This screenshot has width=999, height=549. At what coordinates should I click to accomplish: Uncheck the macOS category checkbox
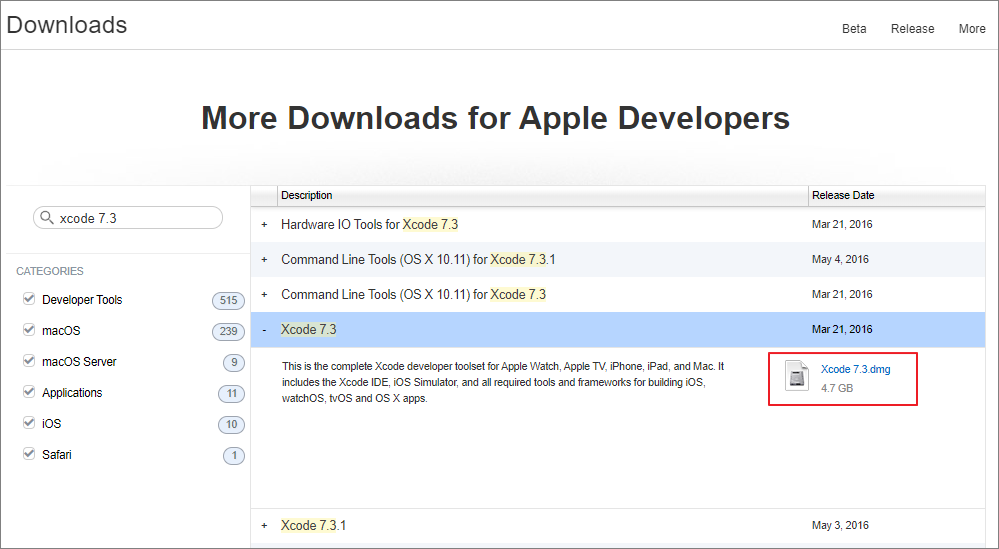tap(29, 330)
